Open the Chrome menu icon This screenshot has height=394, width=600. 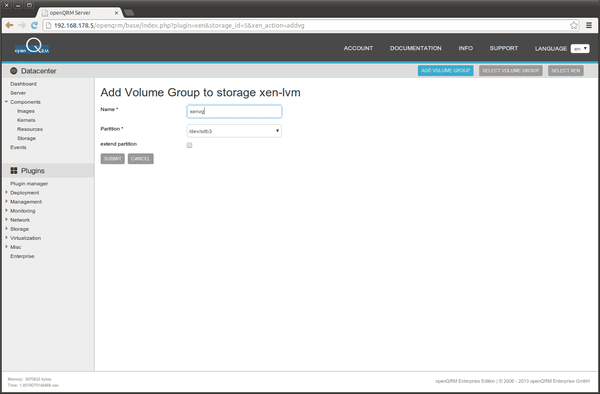pyautogui.click(x=589, y=25)
